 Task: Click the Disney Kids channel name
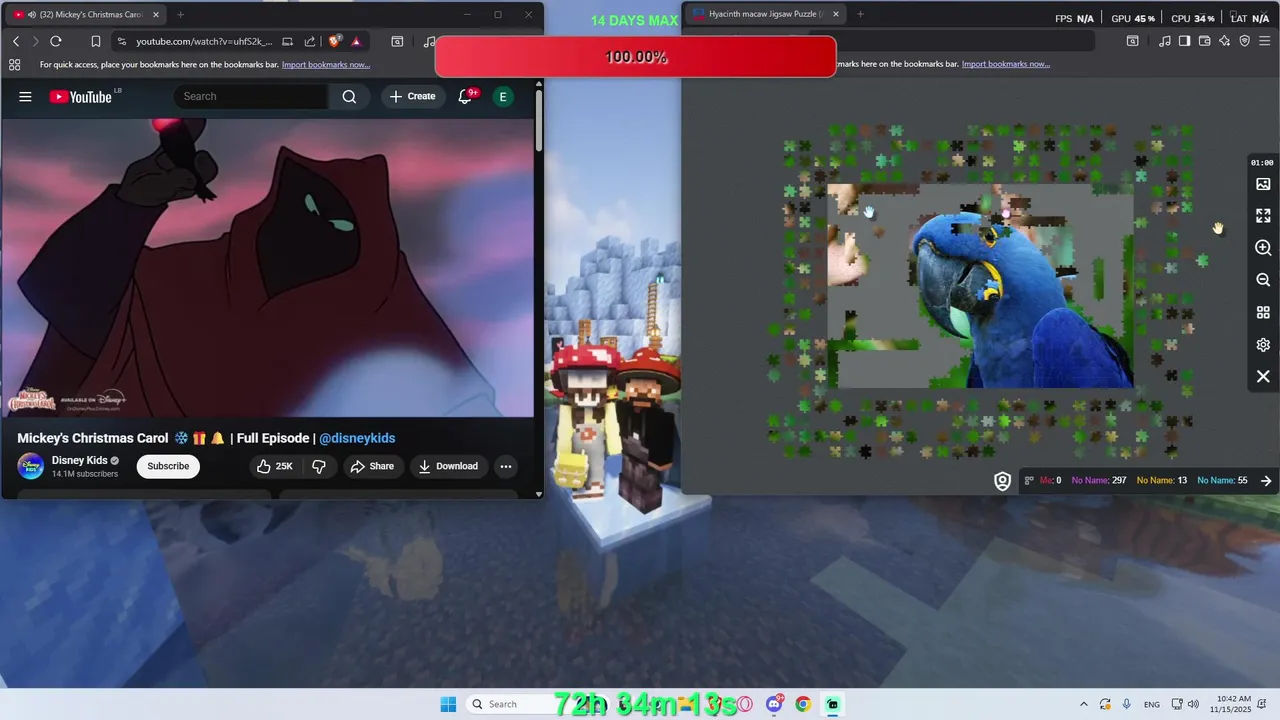(x=80, y=460)
